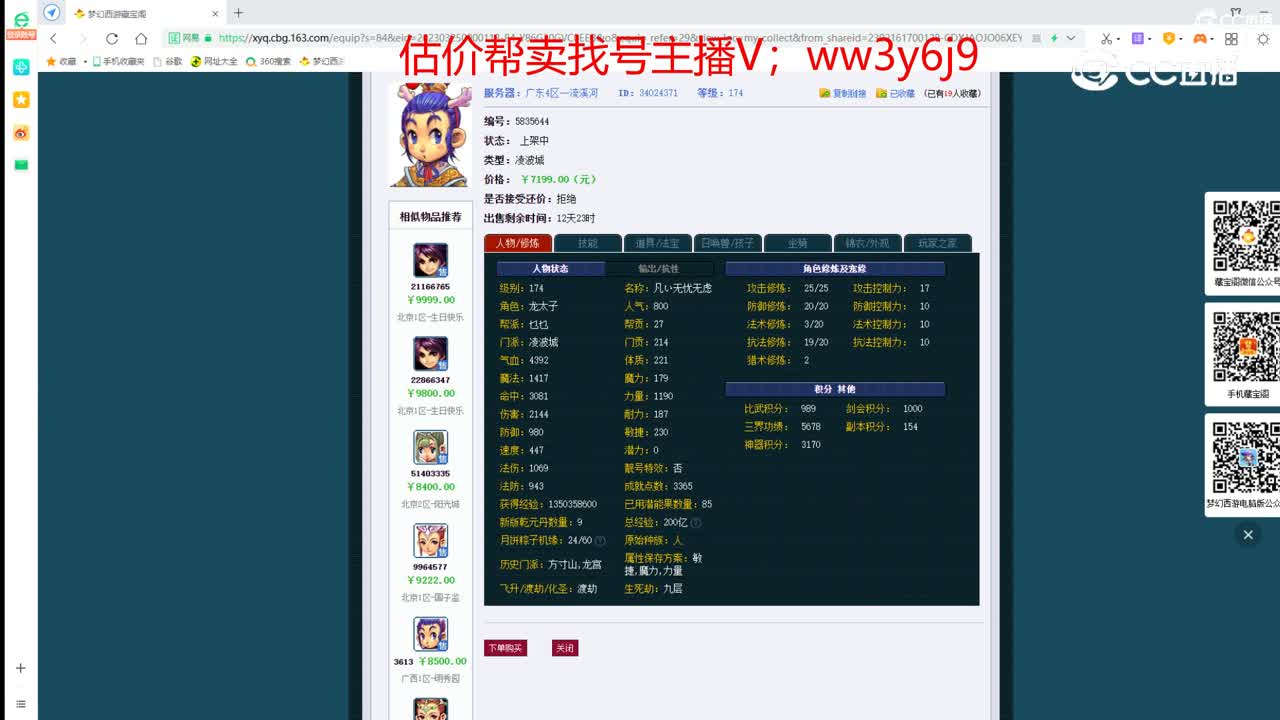Viewport: 1280px width, 720px height.
Task: Click help icon next to 总经验 200亿
Action: coord(696,523)
